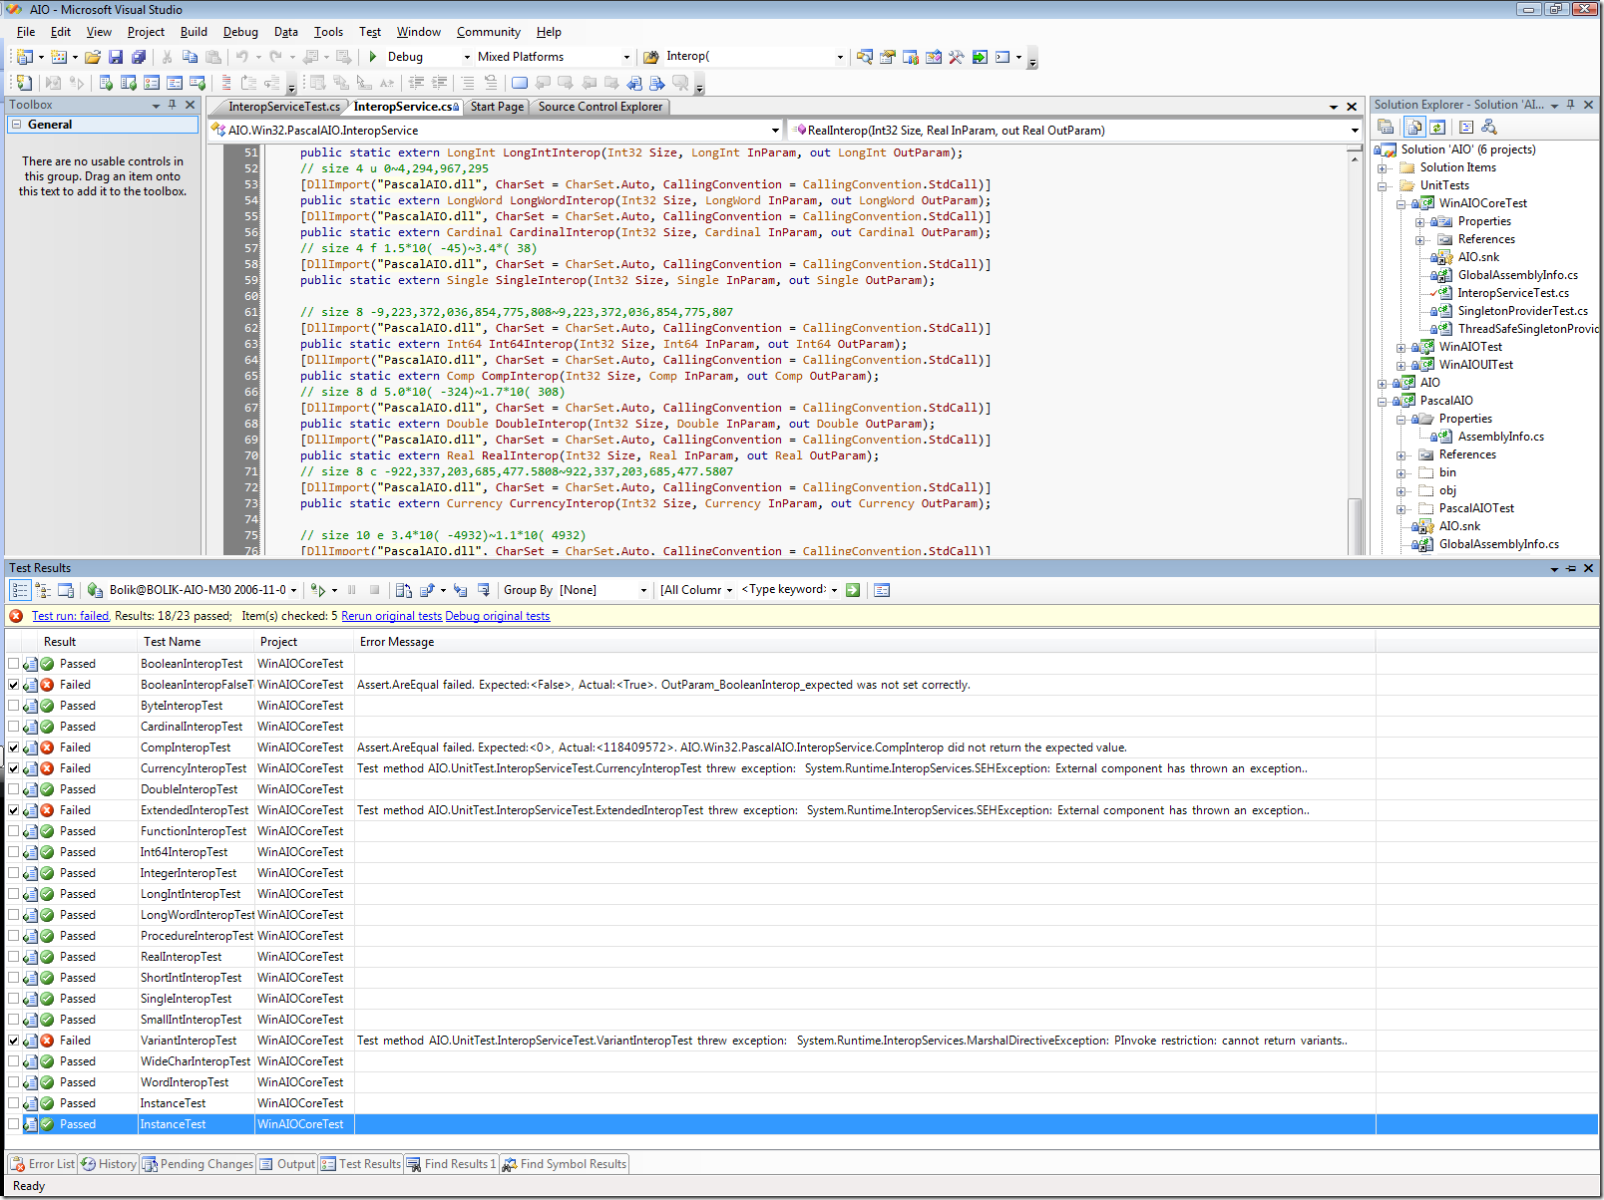The width and height of the screenshot is (1604, 1200).
Task: Check the WordInteropTest row checkbox
Action: coord(13,1083)
